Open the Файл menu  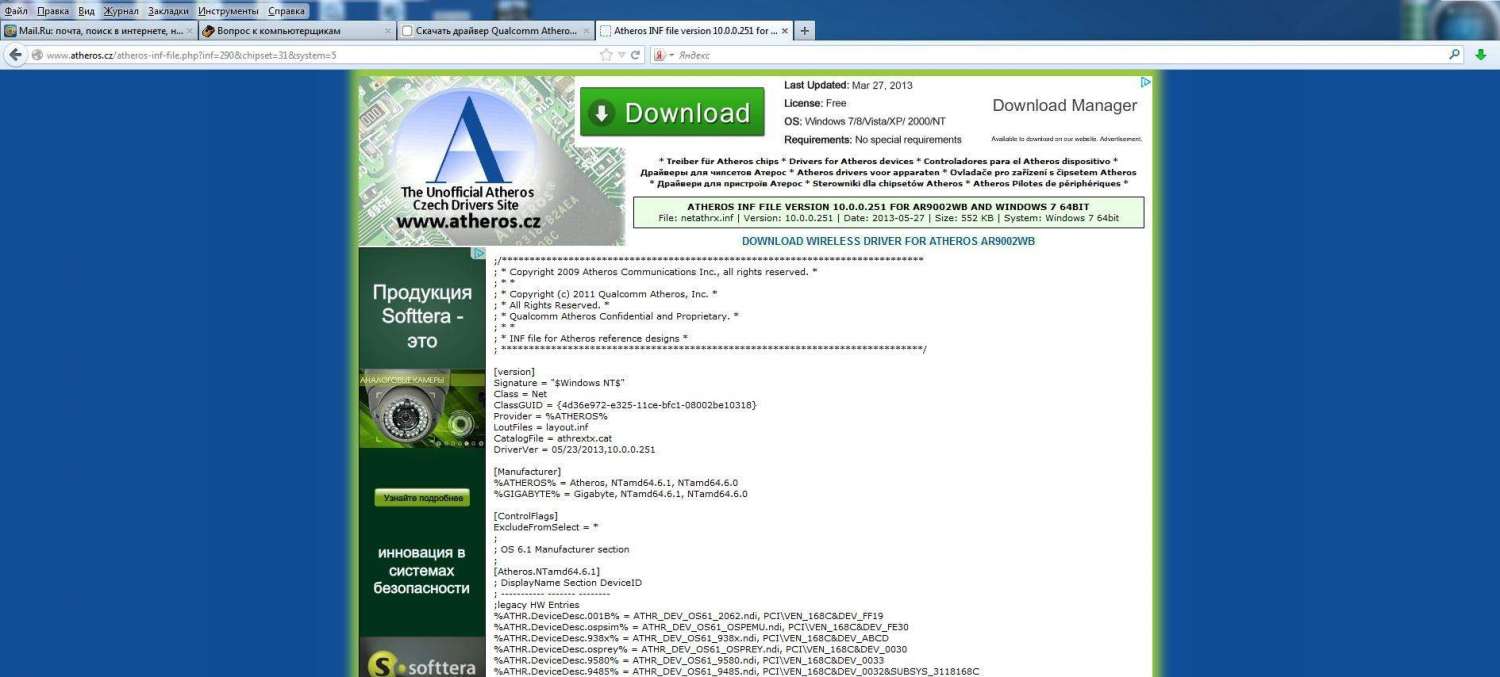coord(16,11)
